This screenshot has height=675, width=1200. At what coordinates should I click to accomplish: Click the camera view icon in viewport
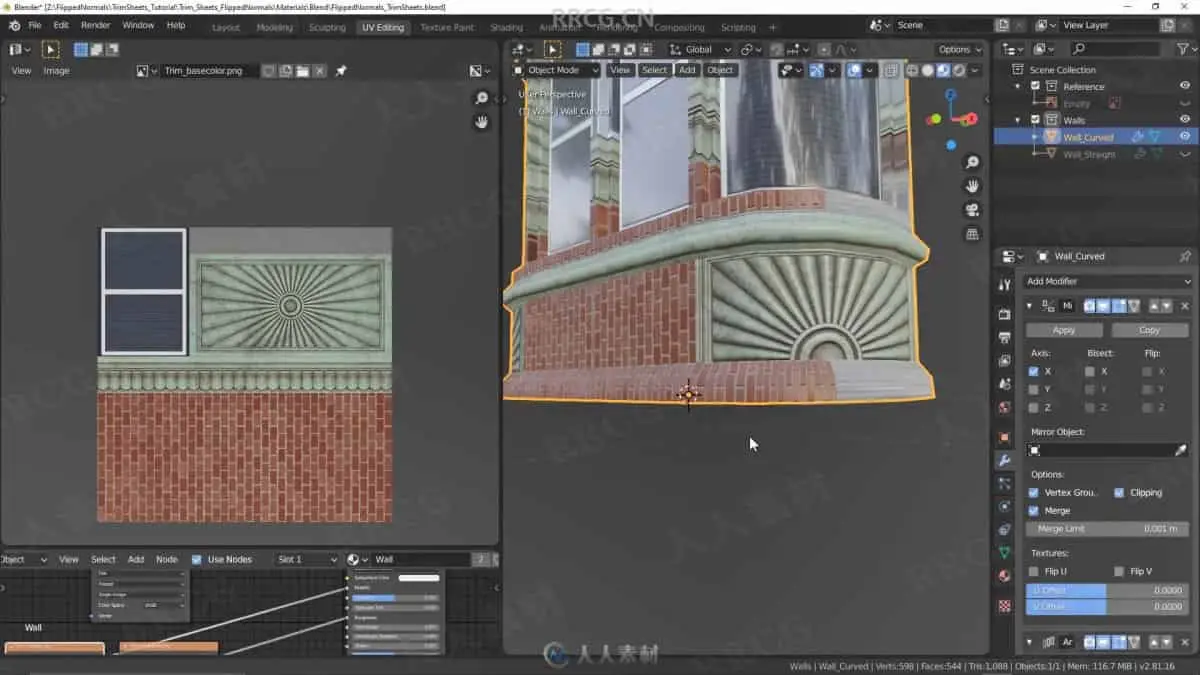click(972, 210)
